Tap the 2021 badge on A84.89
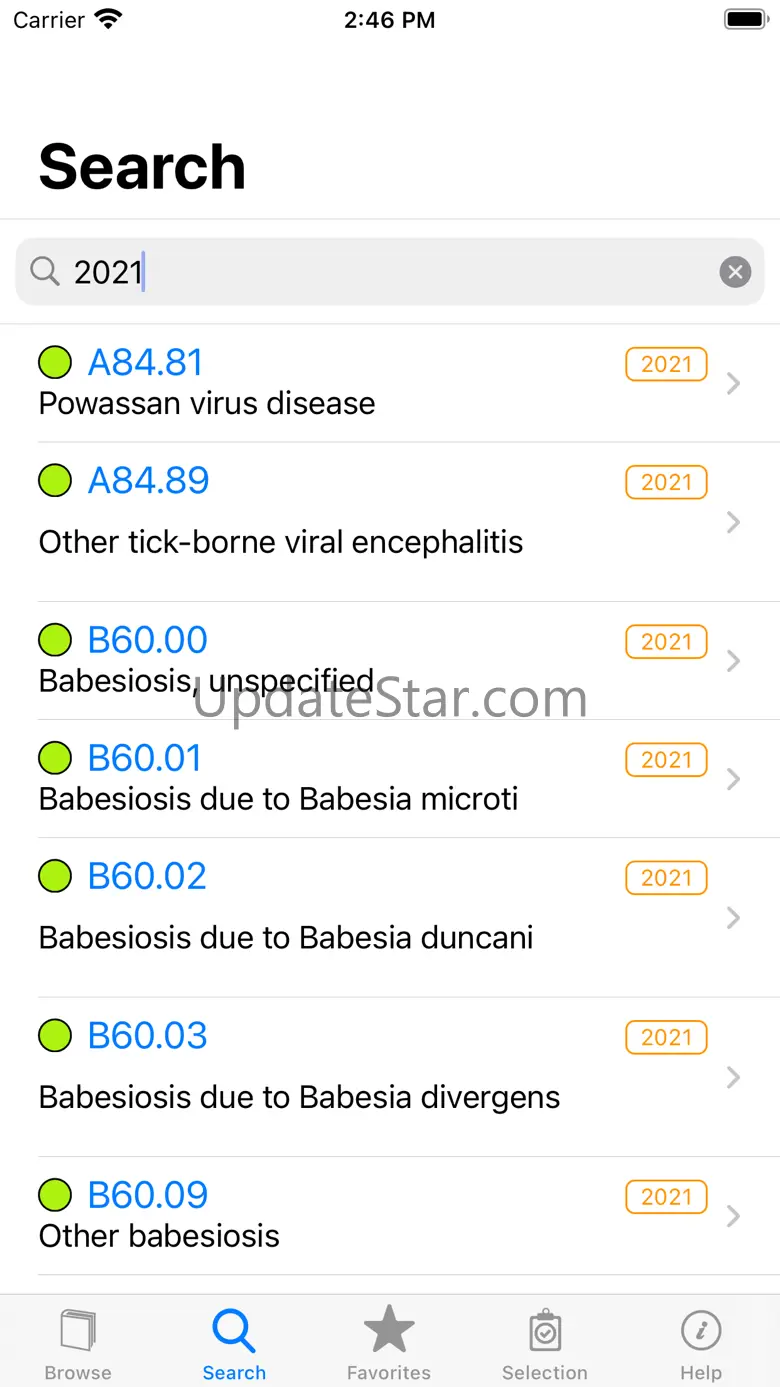The image size is (780, 1387). pyautogui.click(x=666, y=482)
